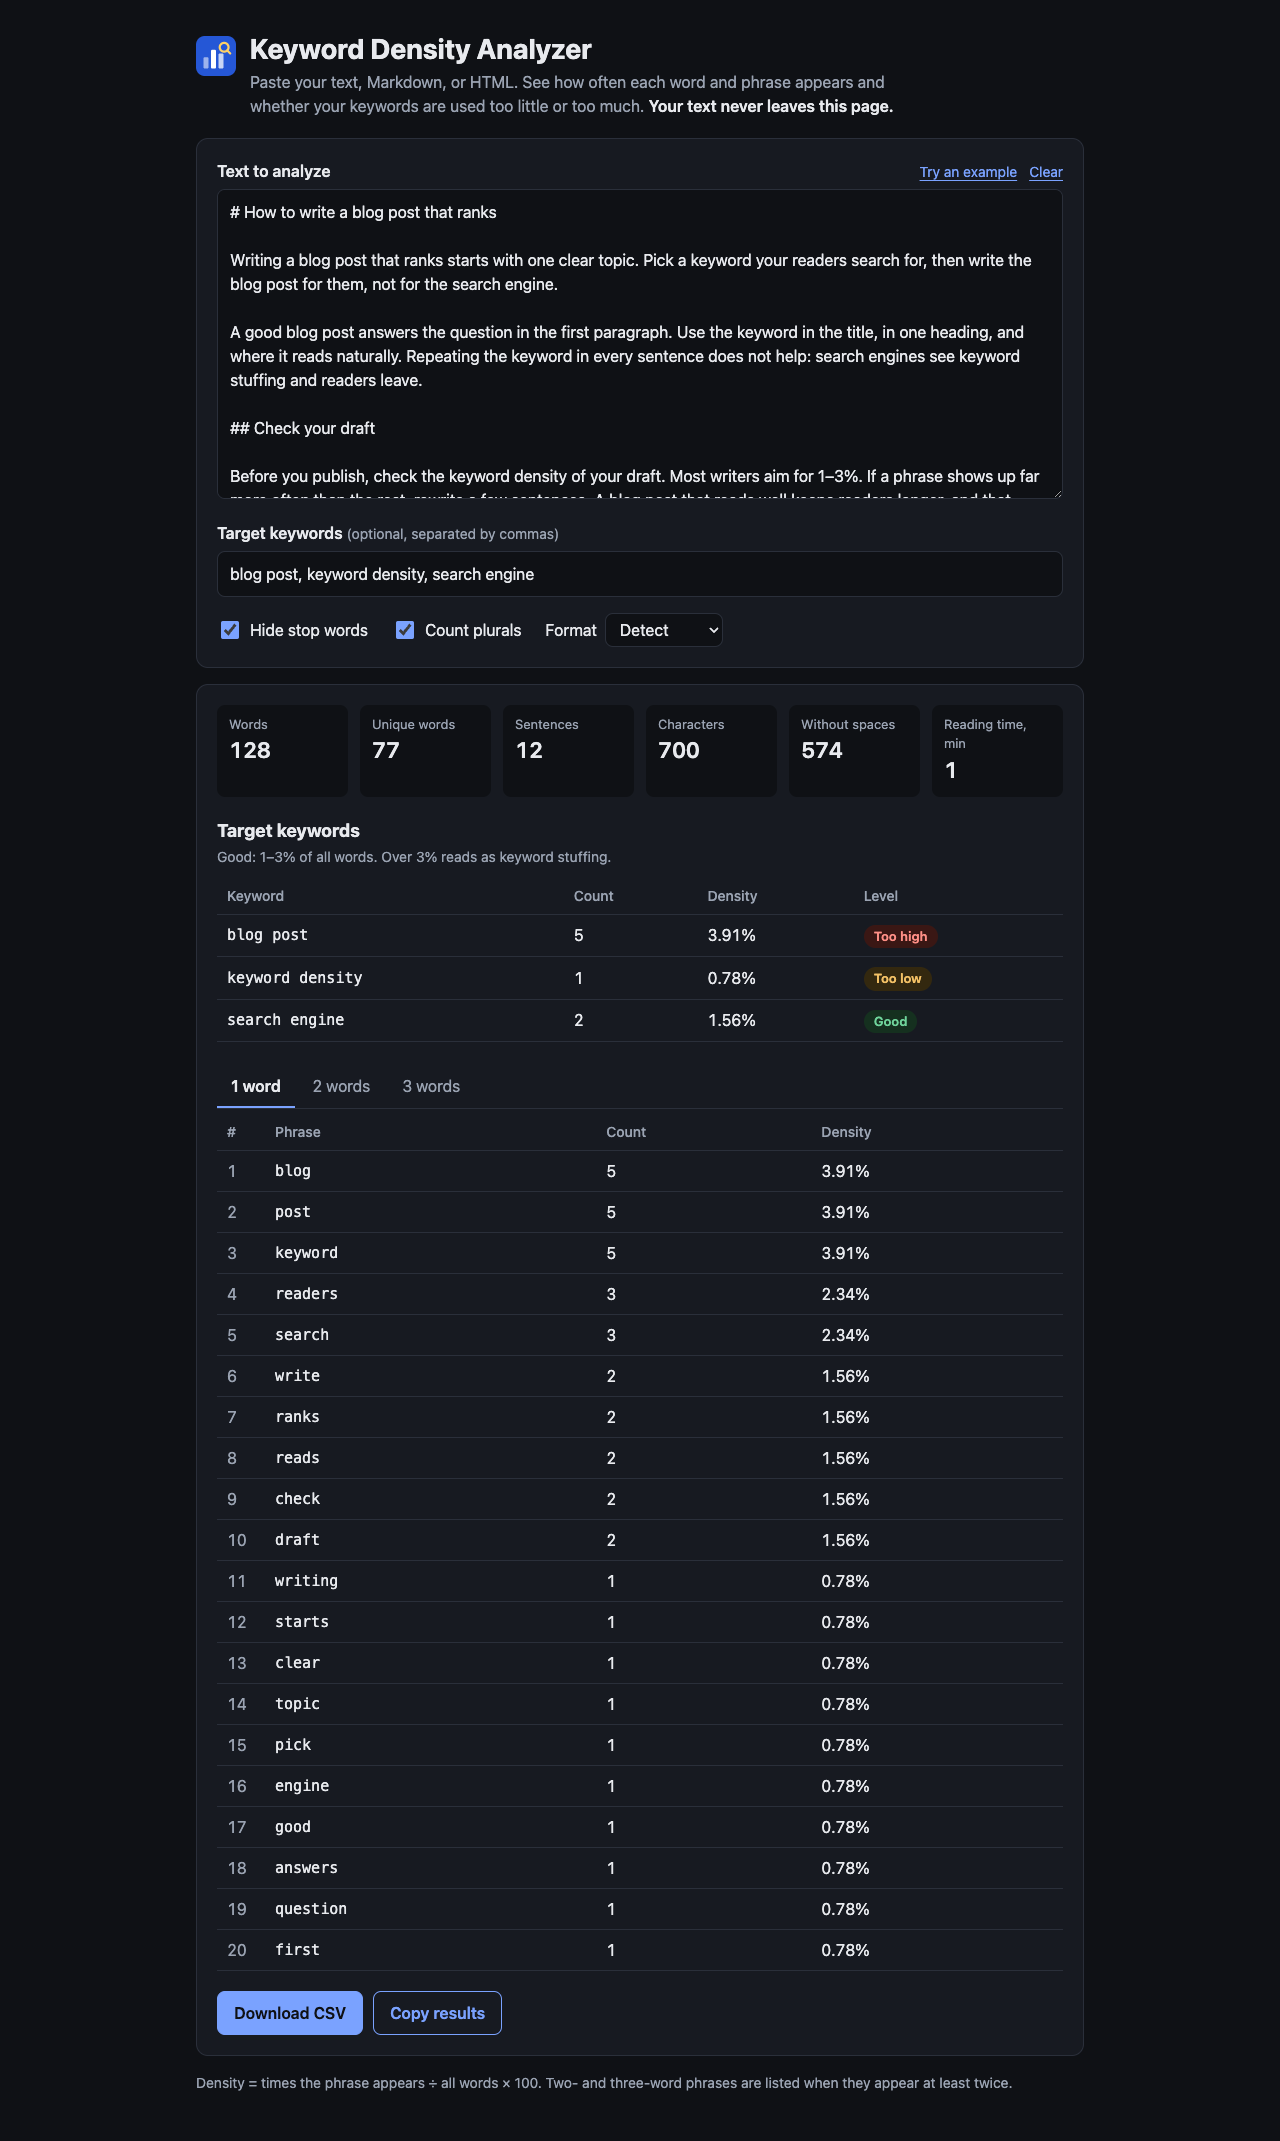Click the Keyword Density Analyzer page title
The width and height of the screenshot is (1280, 2141).
click(420, 49)
